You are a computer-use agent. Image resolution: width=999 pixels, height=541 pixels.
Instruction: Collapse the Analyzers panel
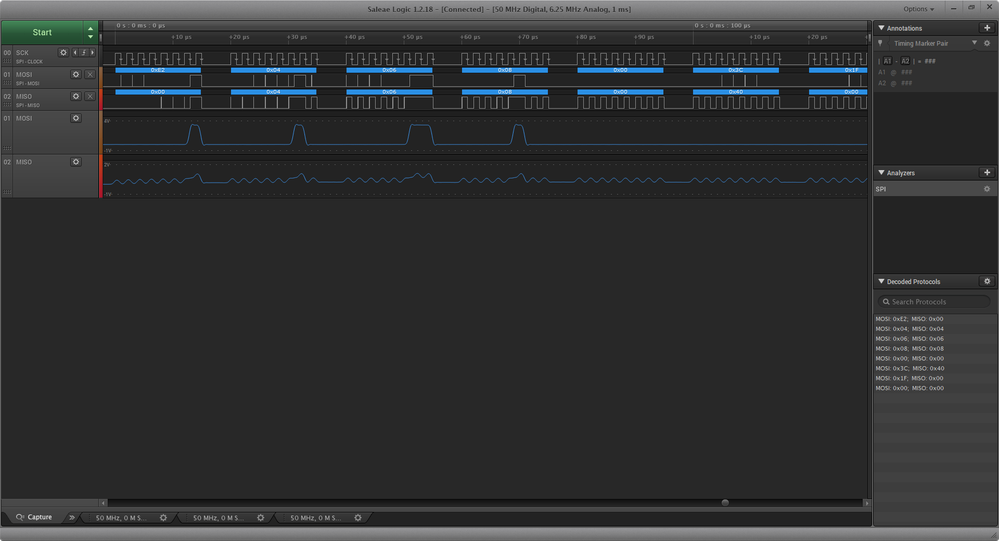tap(881, 173)
